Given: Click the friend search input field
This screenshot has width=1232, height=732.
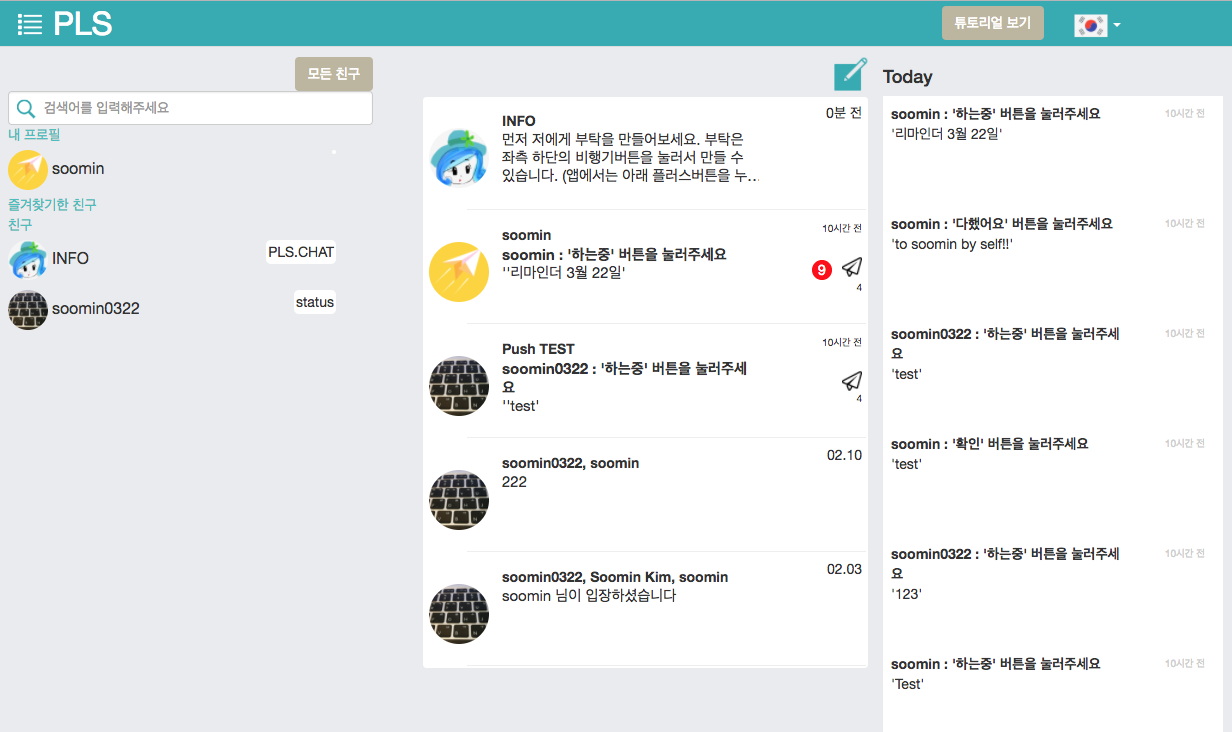Looking at the screenshot, I should (200, 108).
